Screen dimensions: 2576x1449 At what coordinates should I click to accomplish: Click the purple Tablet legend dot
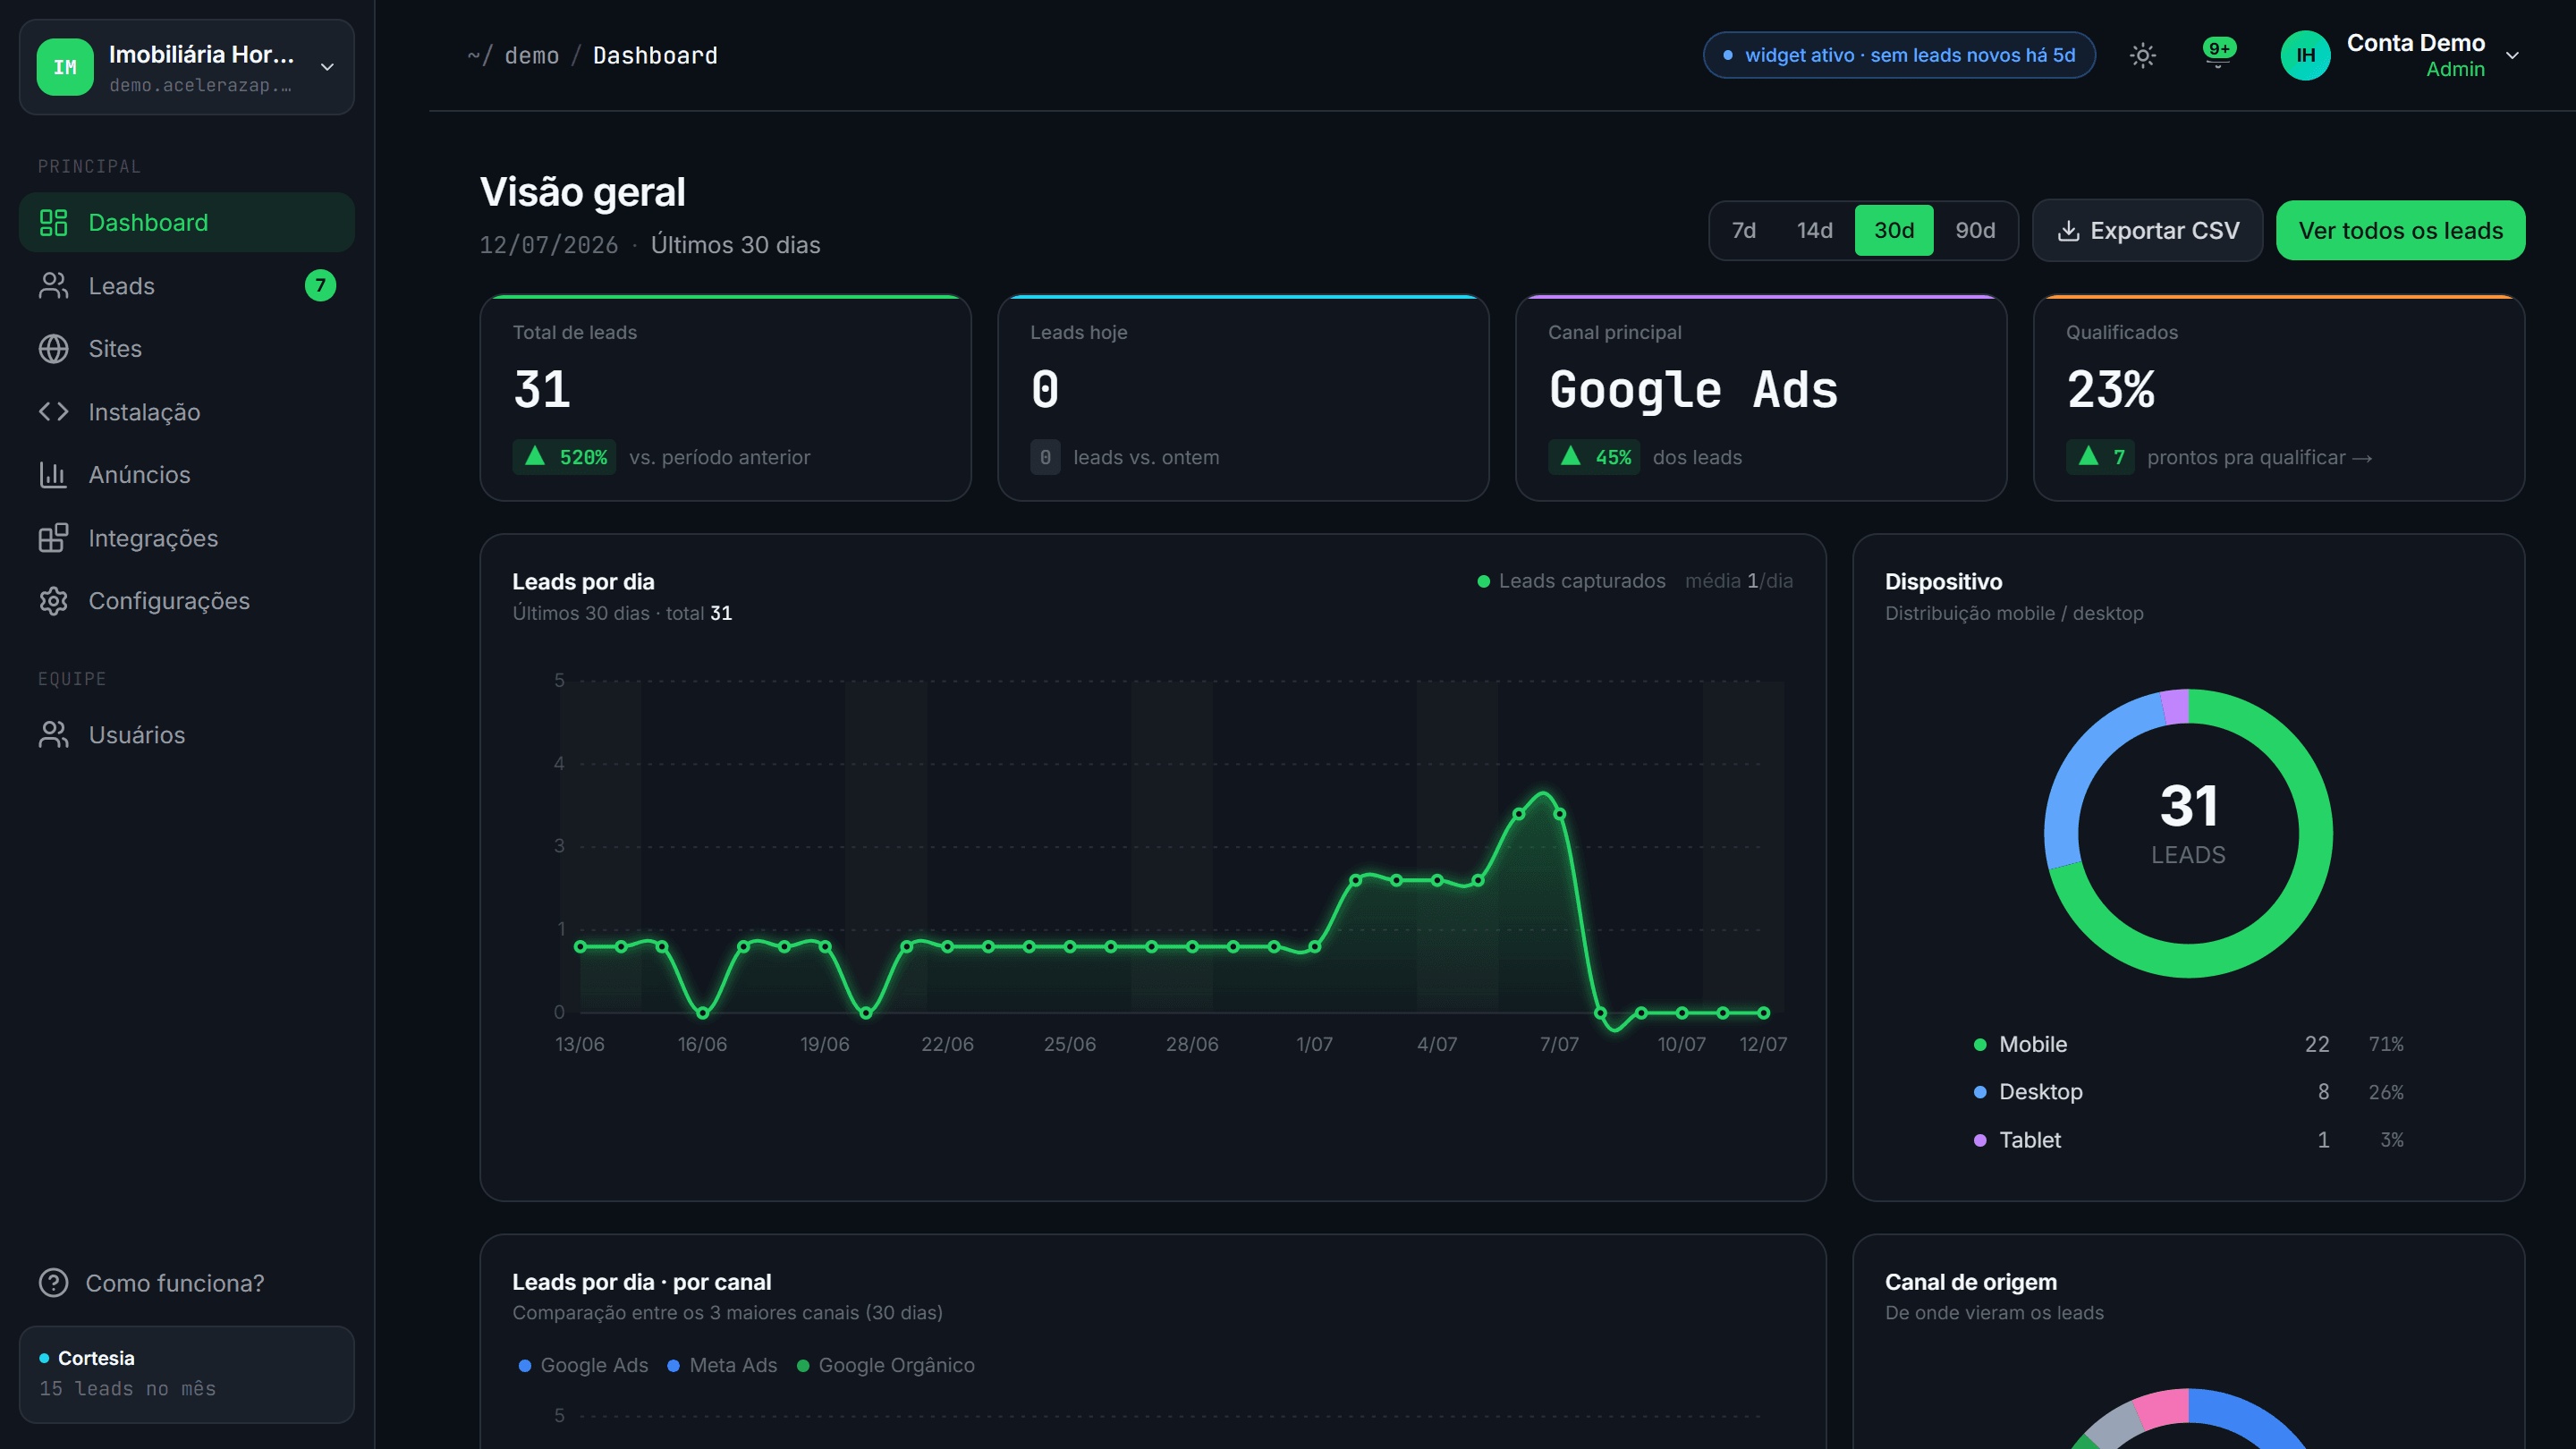pos(1980,1140)
